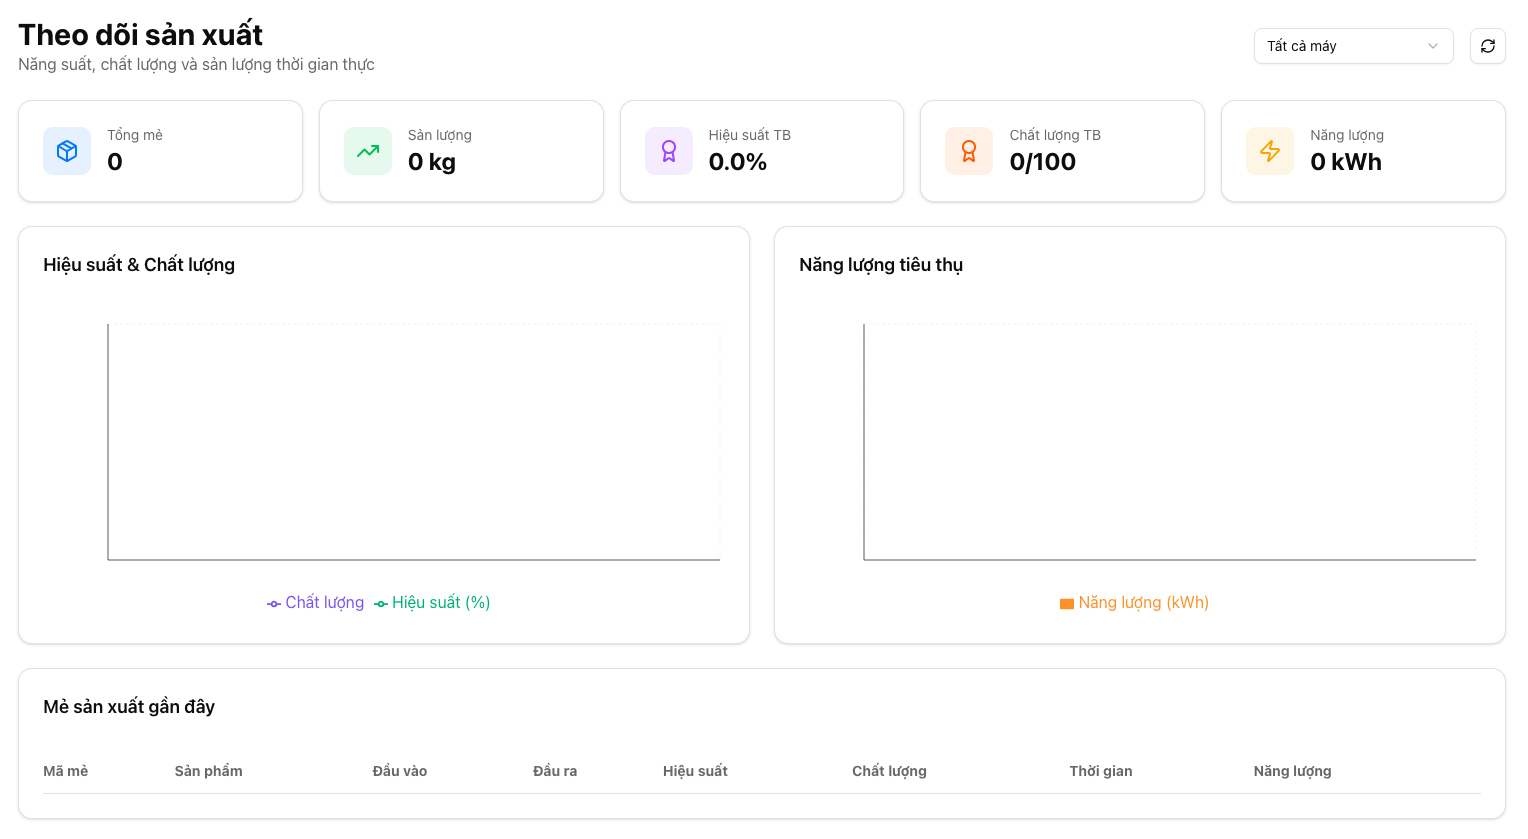Select the Đầu ra column header
The width and height of the screenshot is (1528, 839).
(555, 771)
